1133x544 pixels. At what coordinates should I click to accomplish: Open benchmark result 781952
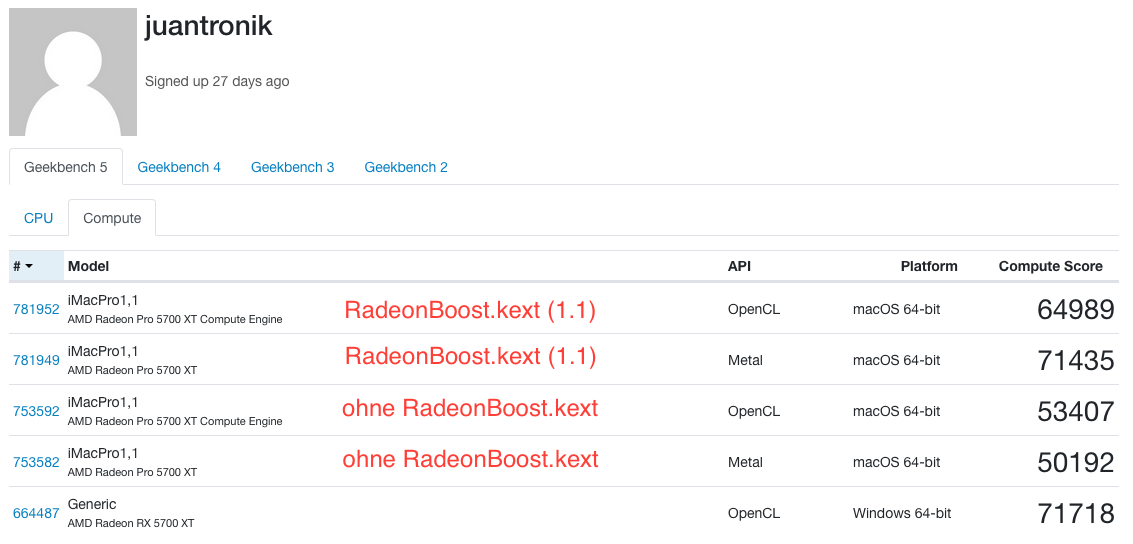click(36, 310)
